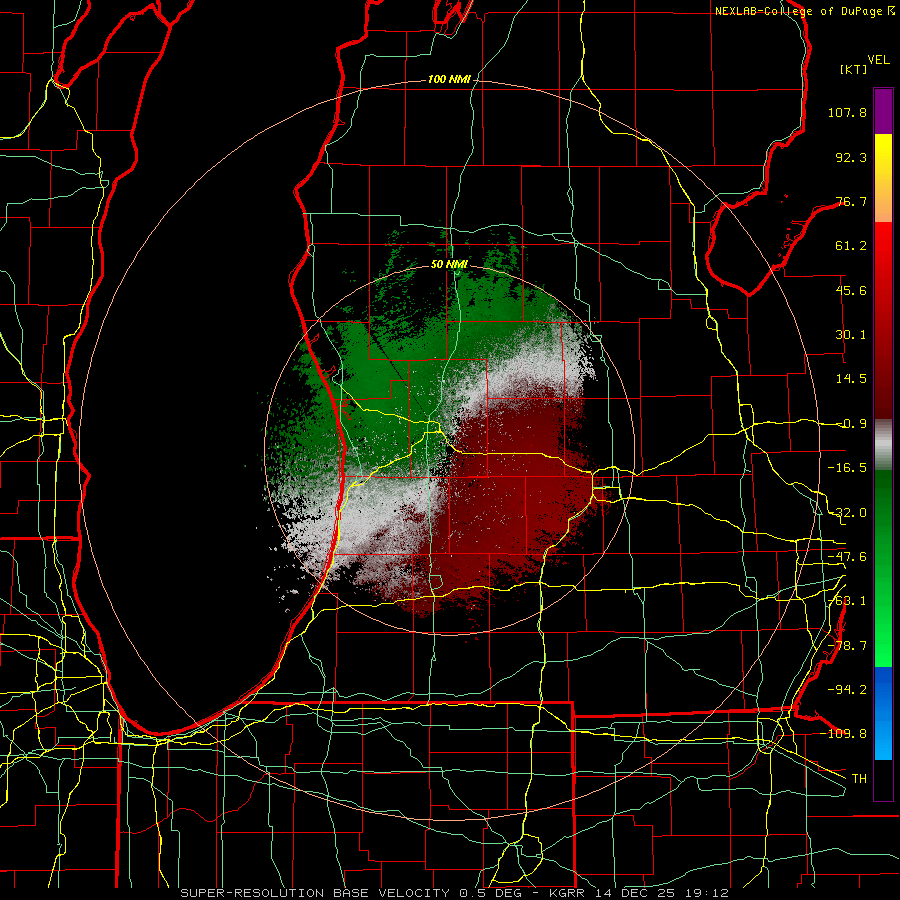
Task: Click the VEL legend title
Action: pyautogui.click(x=878, y=60)
